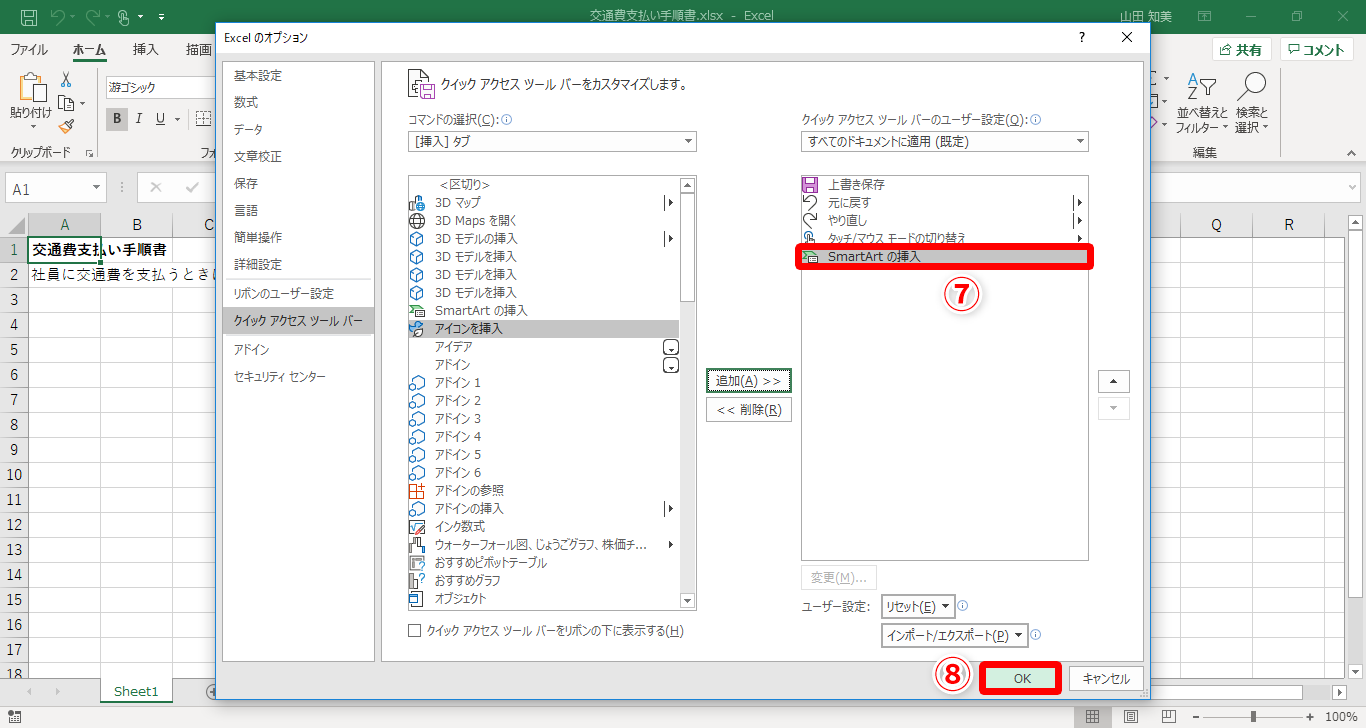Select アイコンを挿入 in the command list
The height and width of the screenshot is (728, 1366).
click(544, 329)
